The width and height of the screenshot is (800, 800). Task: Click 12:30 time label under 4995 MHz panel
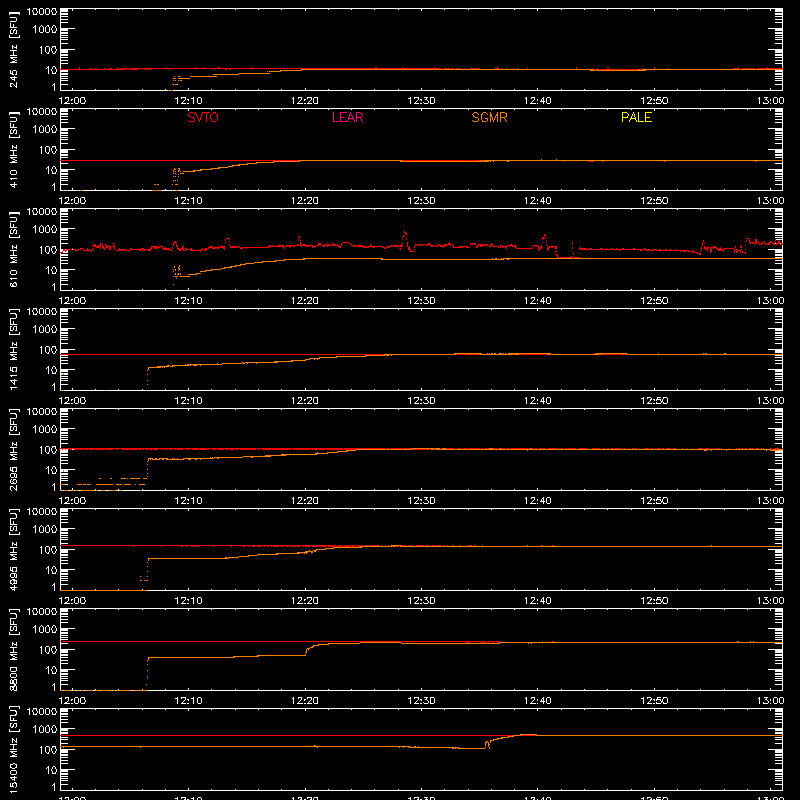tap(421, 601)
